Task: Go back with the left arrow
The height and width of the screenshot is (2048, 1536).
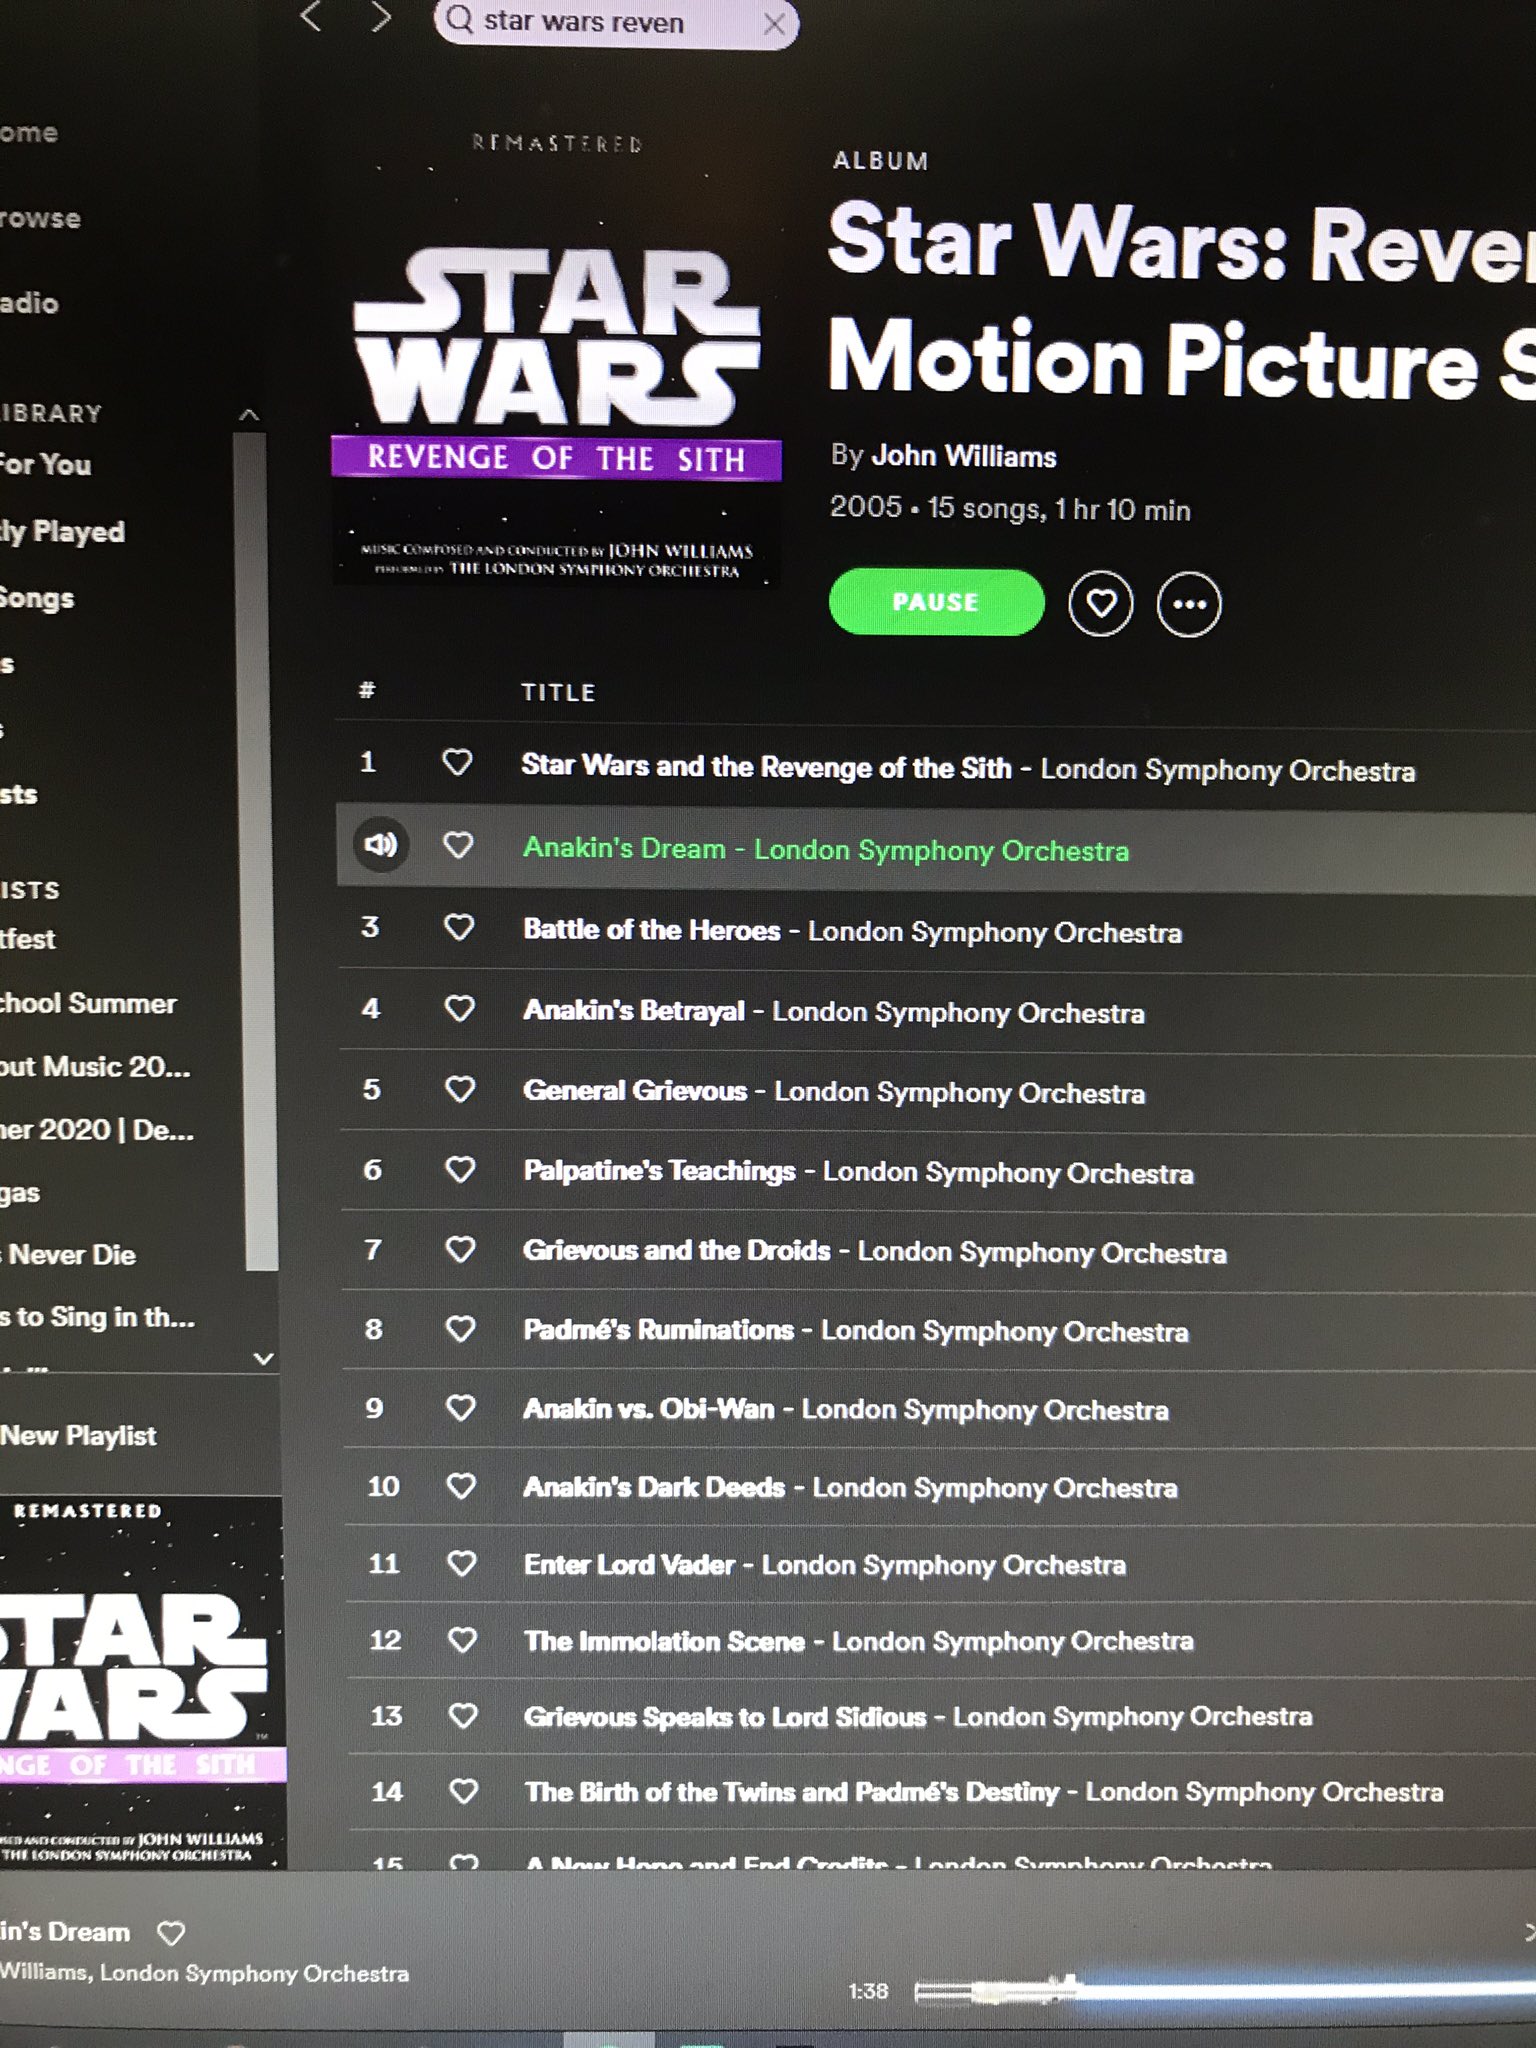Action: tap(311, 17)
